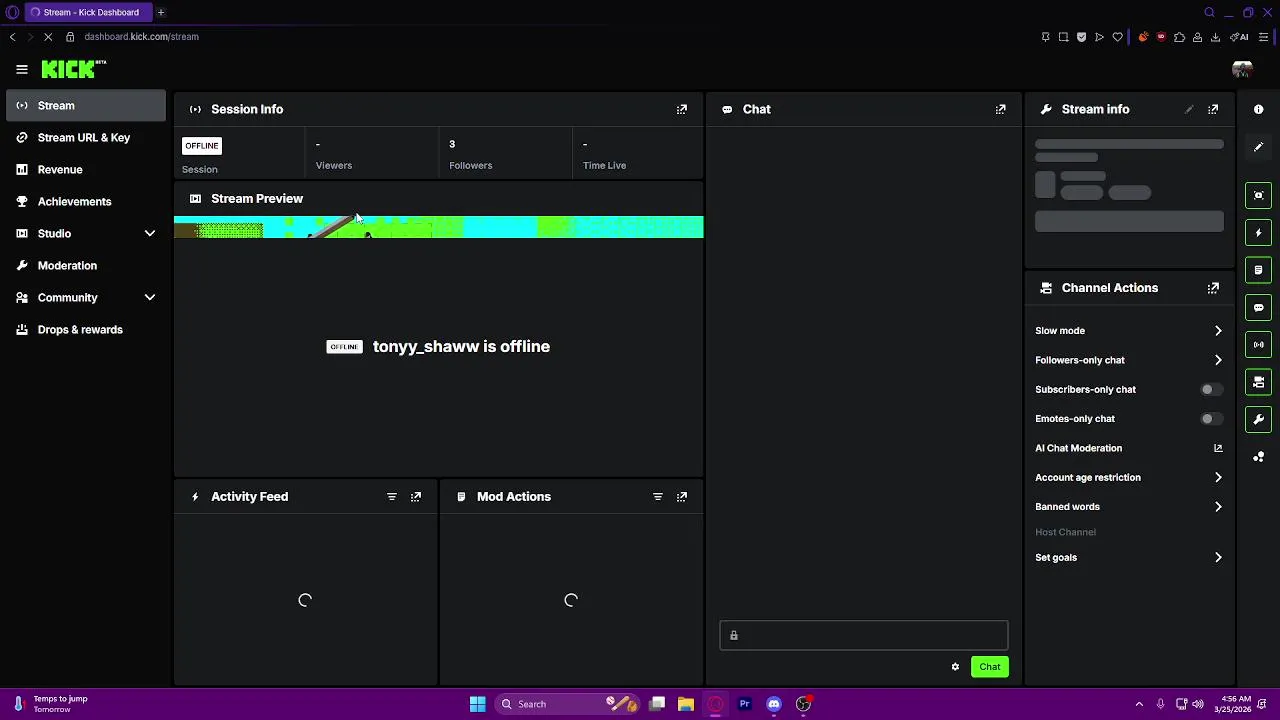1280x720 pixels.
Task: Open Stream URL & Key page
Action: 86,138
